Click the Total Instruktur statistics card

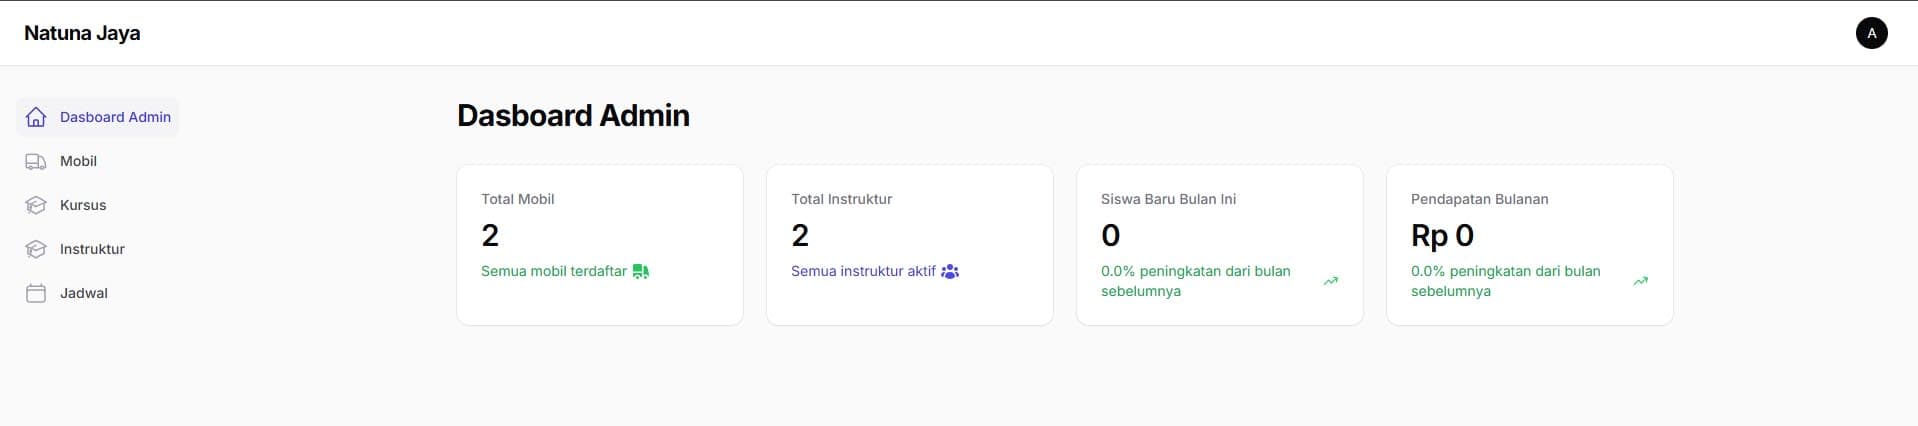tap(909, 245)
